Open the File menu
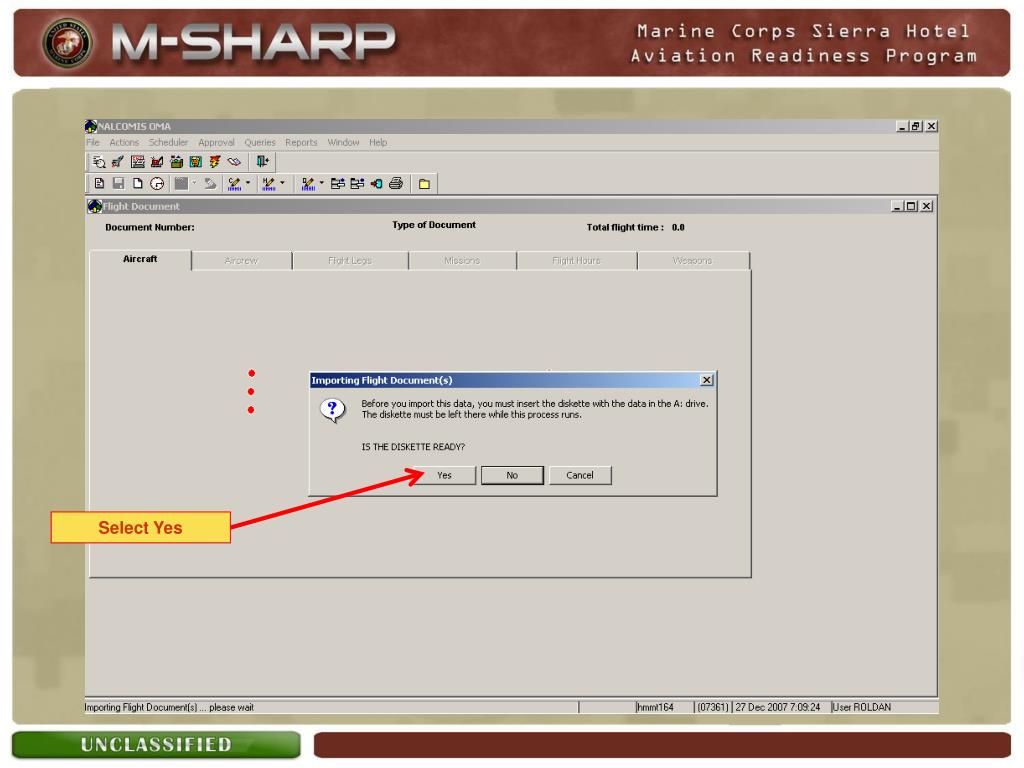This screenshot has width=1024, height=768. 93,142
